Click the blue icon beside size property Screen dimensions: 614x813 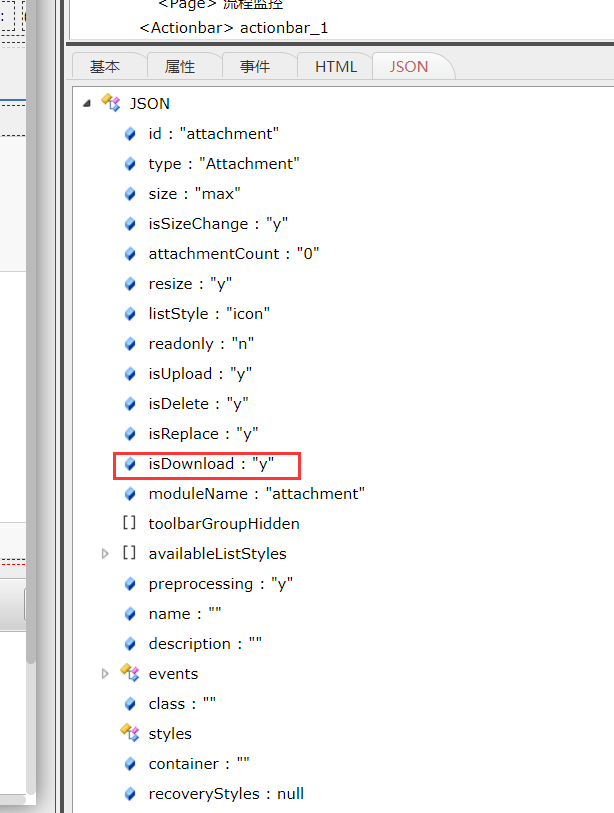point(130,194)
